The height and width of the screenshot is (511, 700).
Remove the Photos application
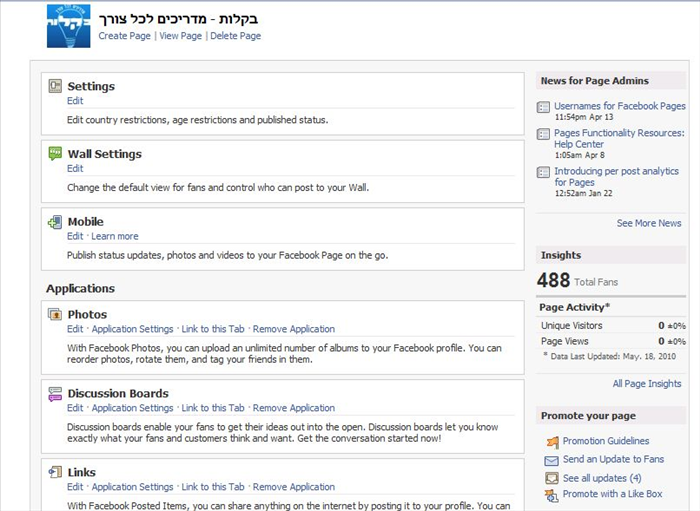[x=294, y=329]
